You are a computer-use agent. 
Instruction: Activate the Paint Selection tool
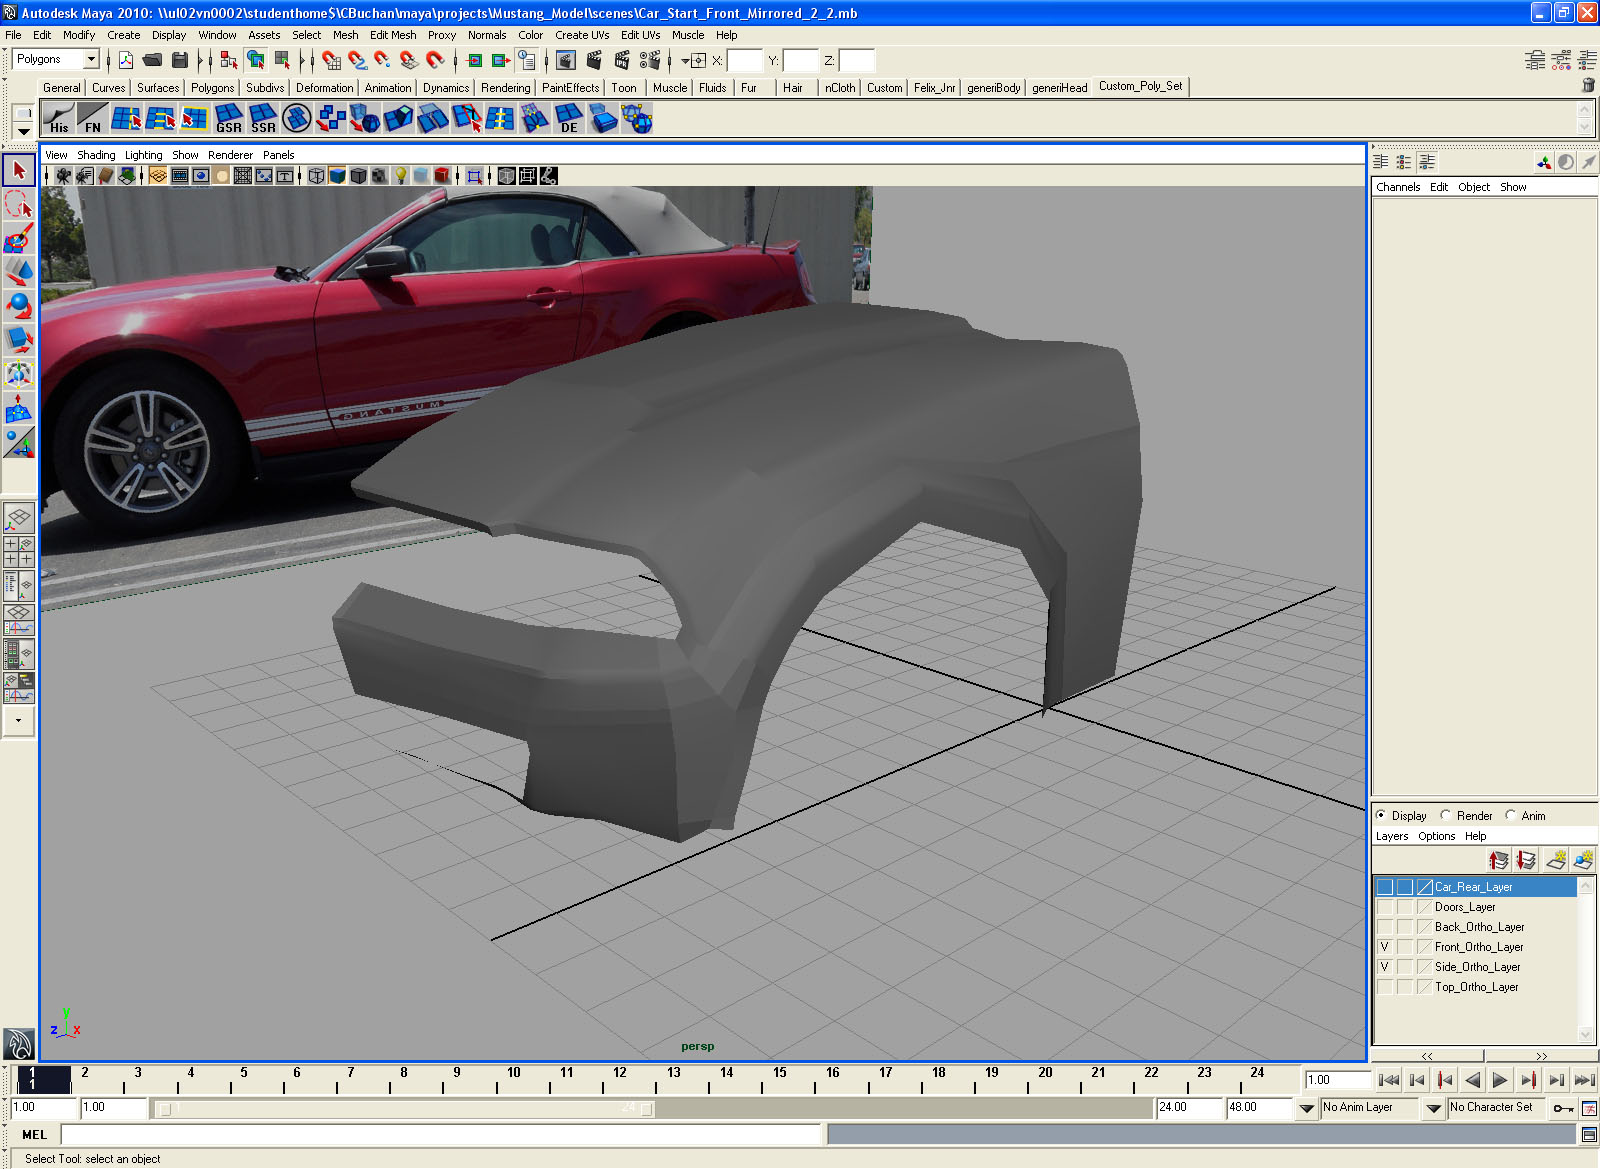coord(19,239)
